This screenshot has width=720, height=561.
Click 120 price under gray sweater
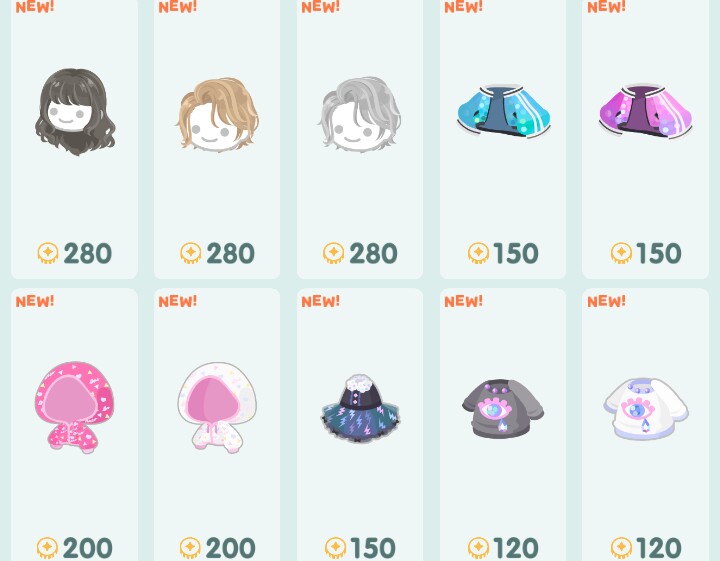[x=515, y=548]
